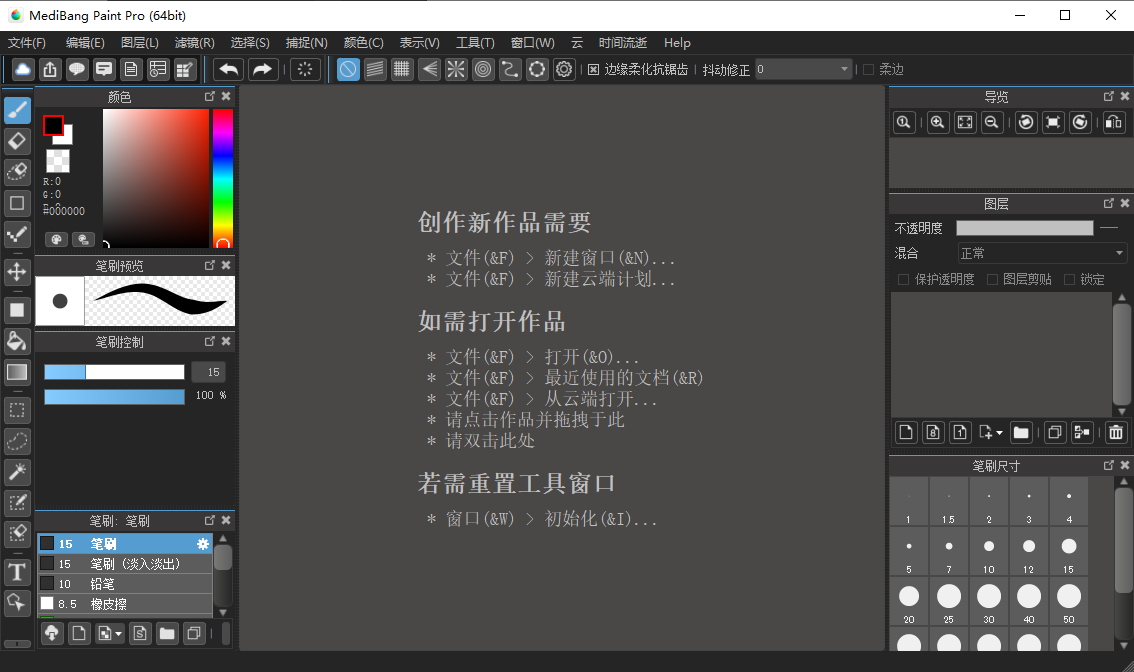Undock the 颜色 color panel
Image resolution: width=1134 pixels, height=672 pixels.
210,96
